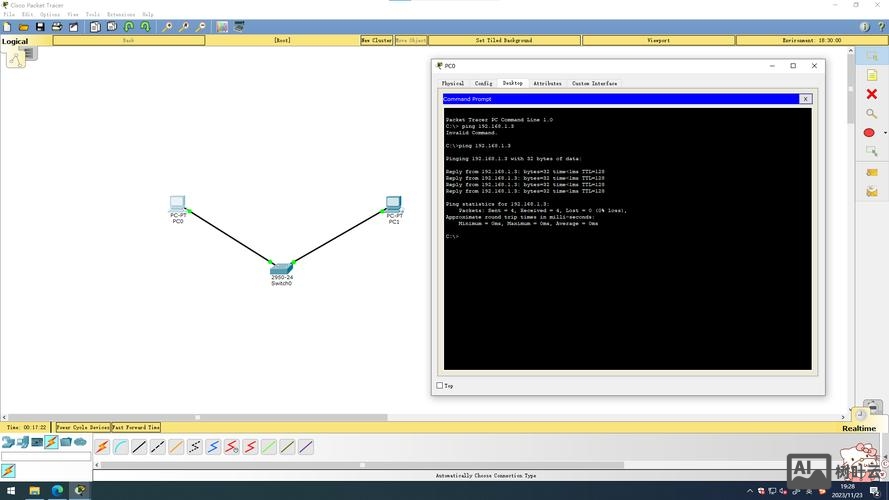
Task: Place a Note using the sticky-note tool
Action: click(871, 75)
